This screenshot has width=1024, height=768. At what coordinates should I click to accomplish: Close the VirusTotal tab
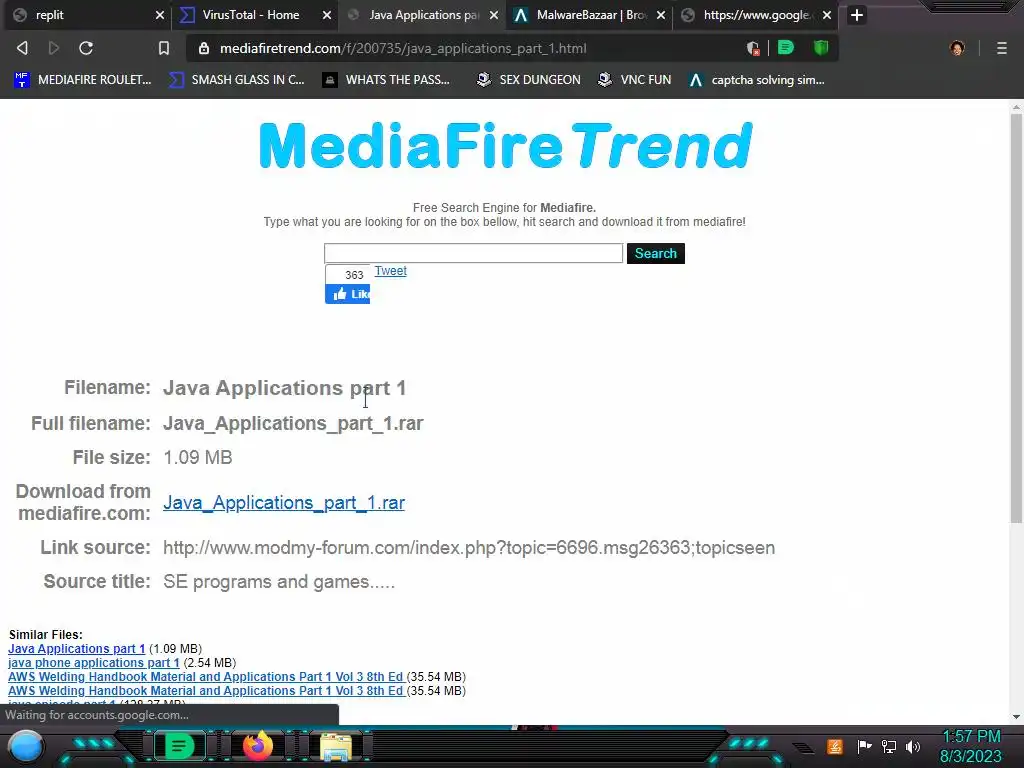(x=327, y=15)
